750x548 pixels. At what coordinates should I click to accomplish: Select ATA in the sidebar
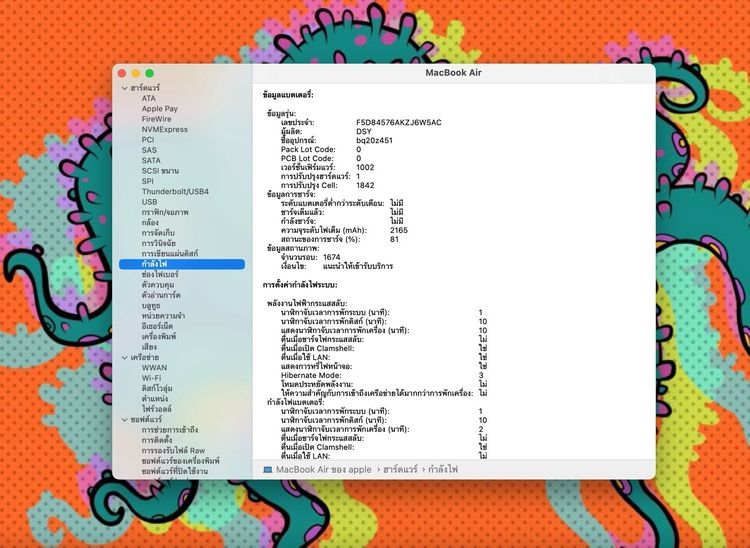pyautogui.click(x=149, y=98)
